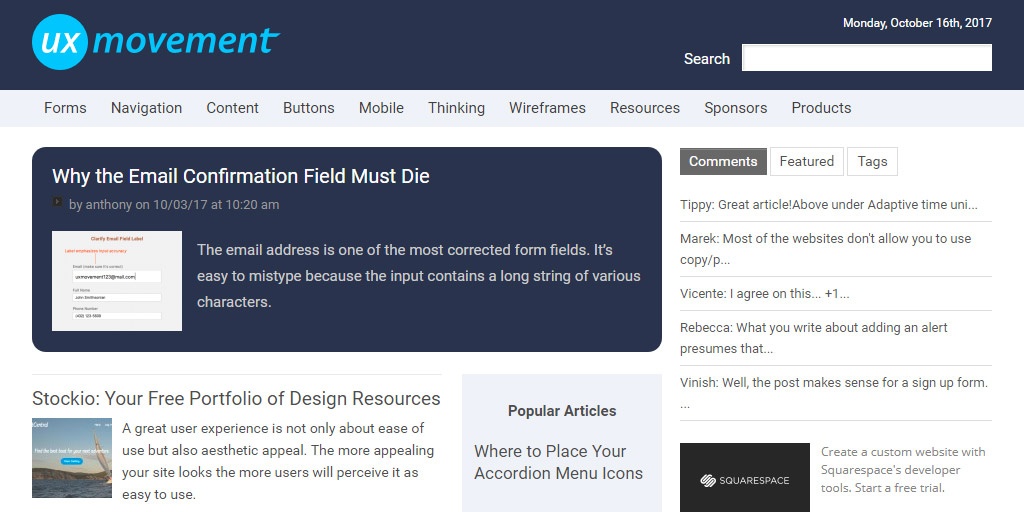Open the Stockio Design Resources article
The height and width of the screenshot is (512, 1024).
click(236, 398)
